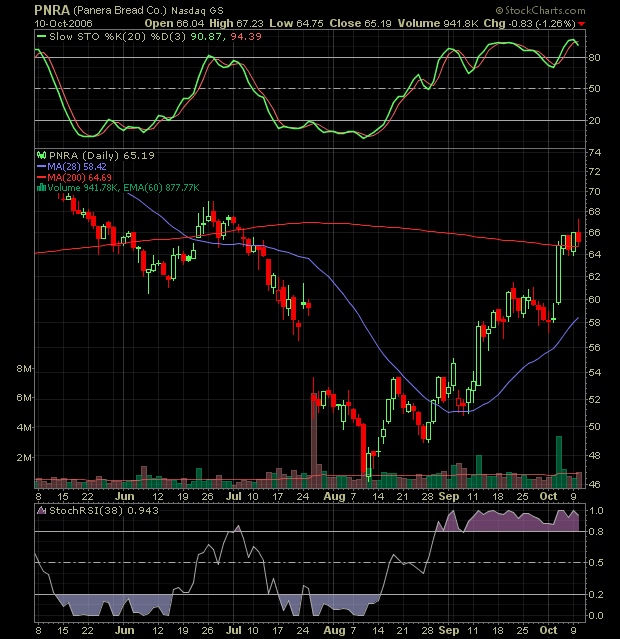This screenshot has height=639, width=620.
Task: Click the 46 price axis label
Action: click(594, 485)
